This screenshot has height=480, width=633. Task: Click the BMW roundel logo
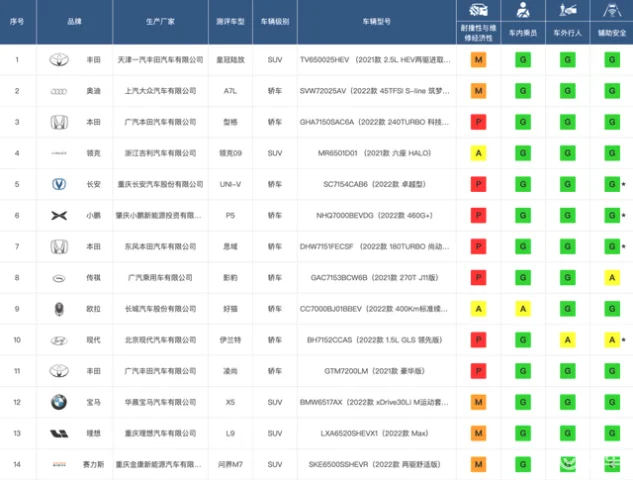point(59,402)
